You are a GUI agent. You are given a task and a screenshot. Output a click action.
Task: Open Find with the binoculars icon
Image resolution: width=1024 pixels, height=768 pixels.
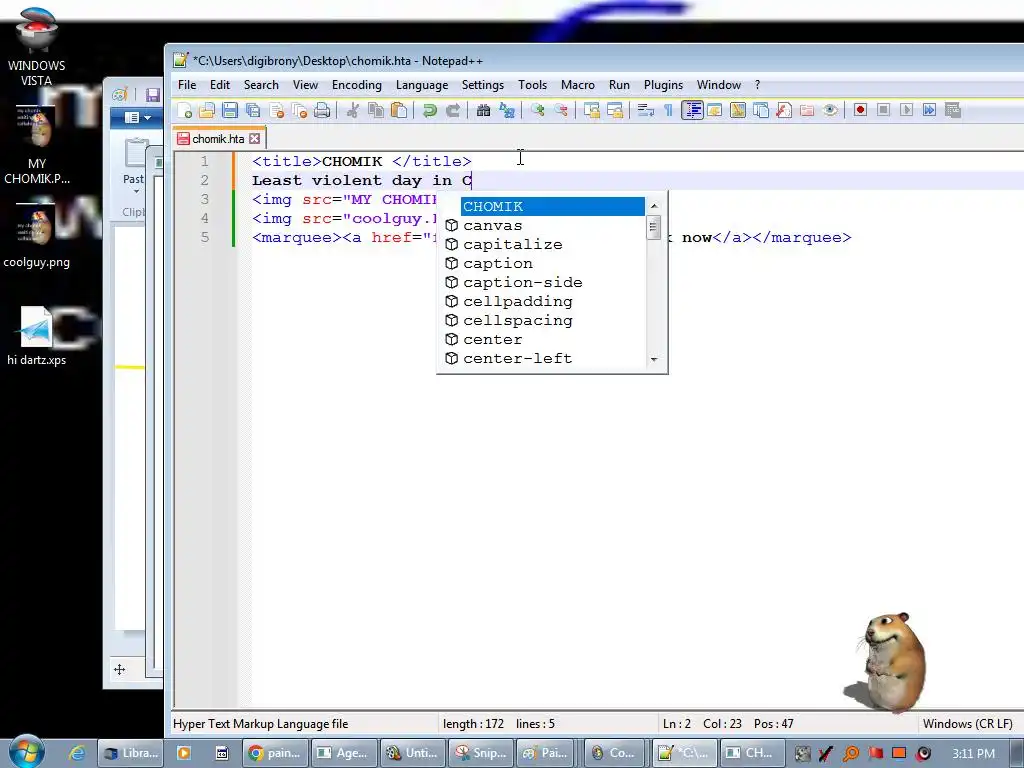point(483,110)
